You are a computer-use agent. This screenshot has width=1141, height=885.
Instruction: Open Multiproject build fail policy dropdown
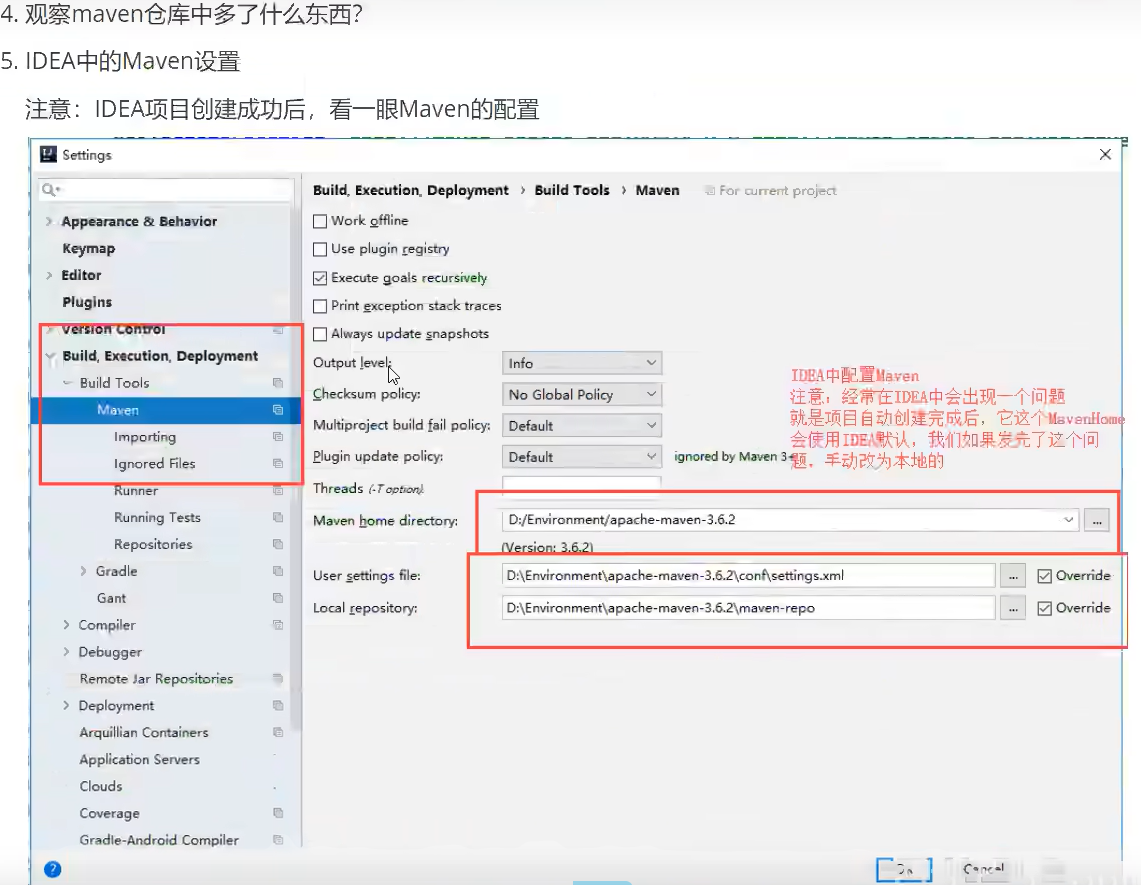[581, 426]
